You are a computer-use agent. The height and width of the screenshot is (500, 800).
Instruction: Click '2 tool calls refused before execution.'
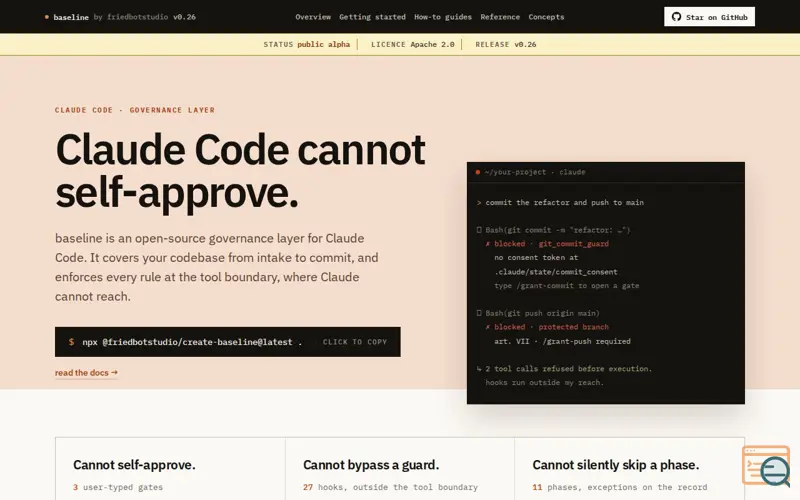[568, 369]
